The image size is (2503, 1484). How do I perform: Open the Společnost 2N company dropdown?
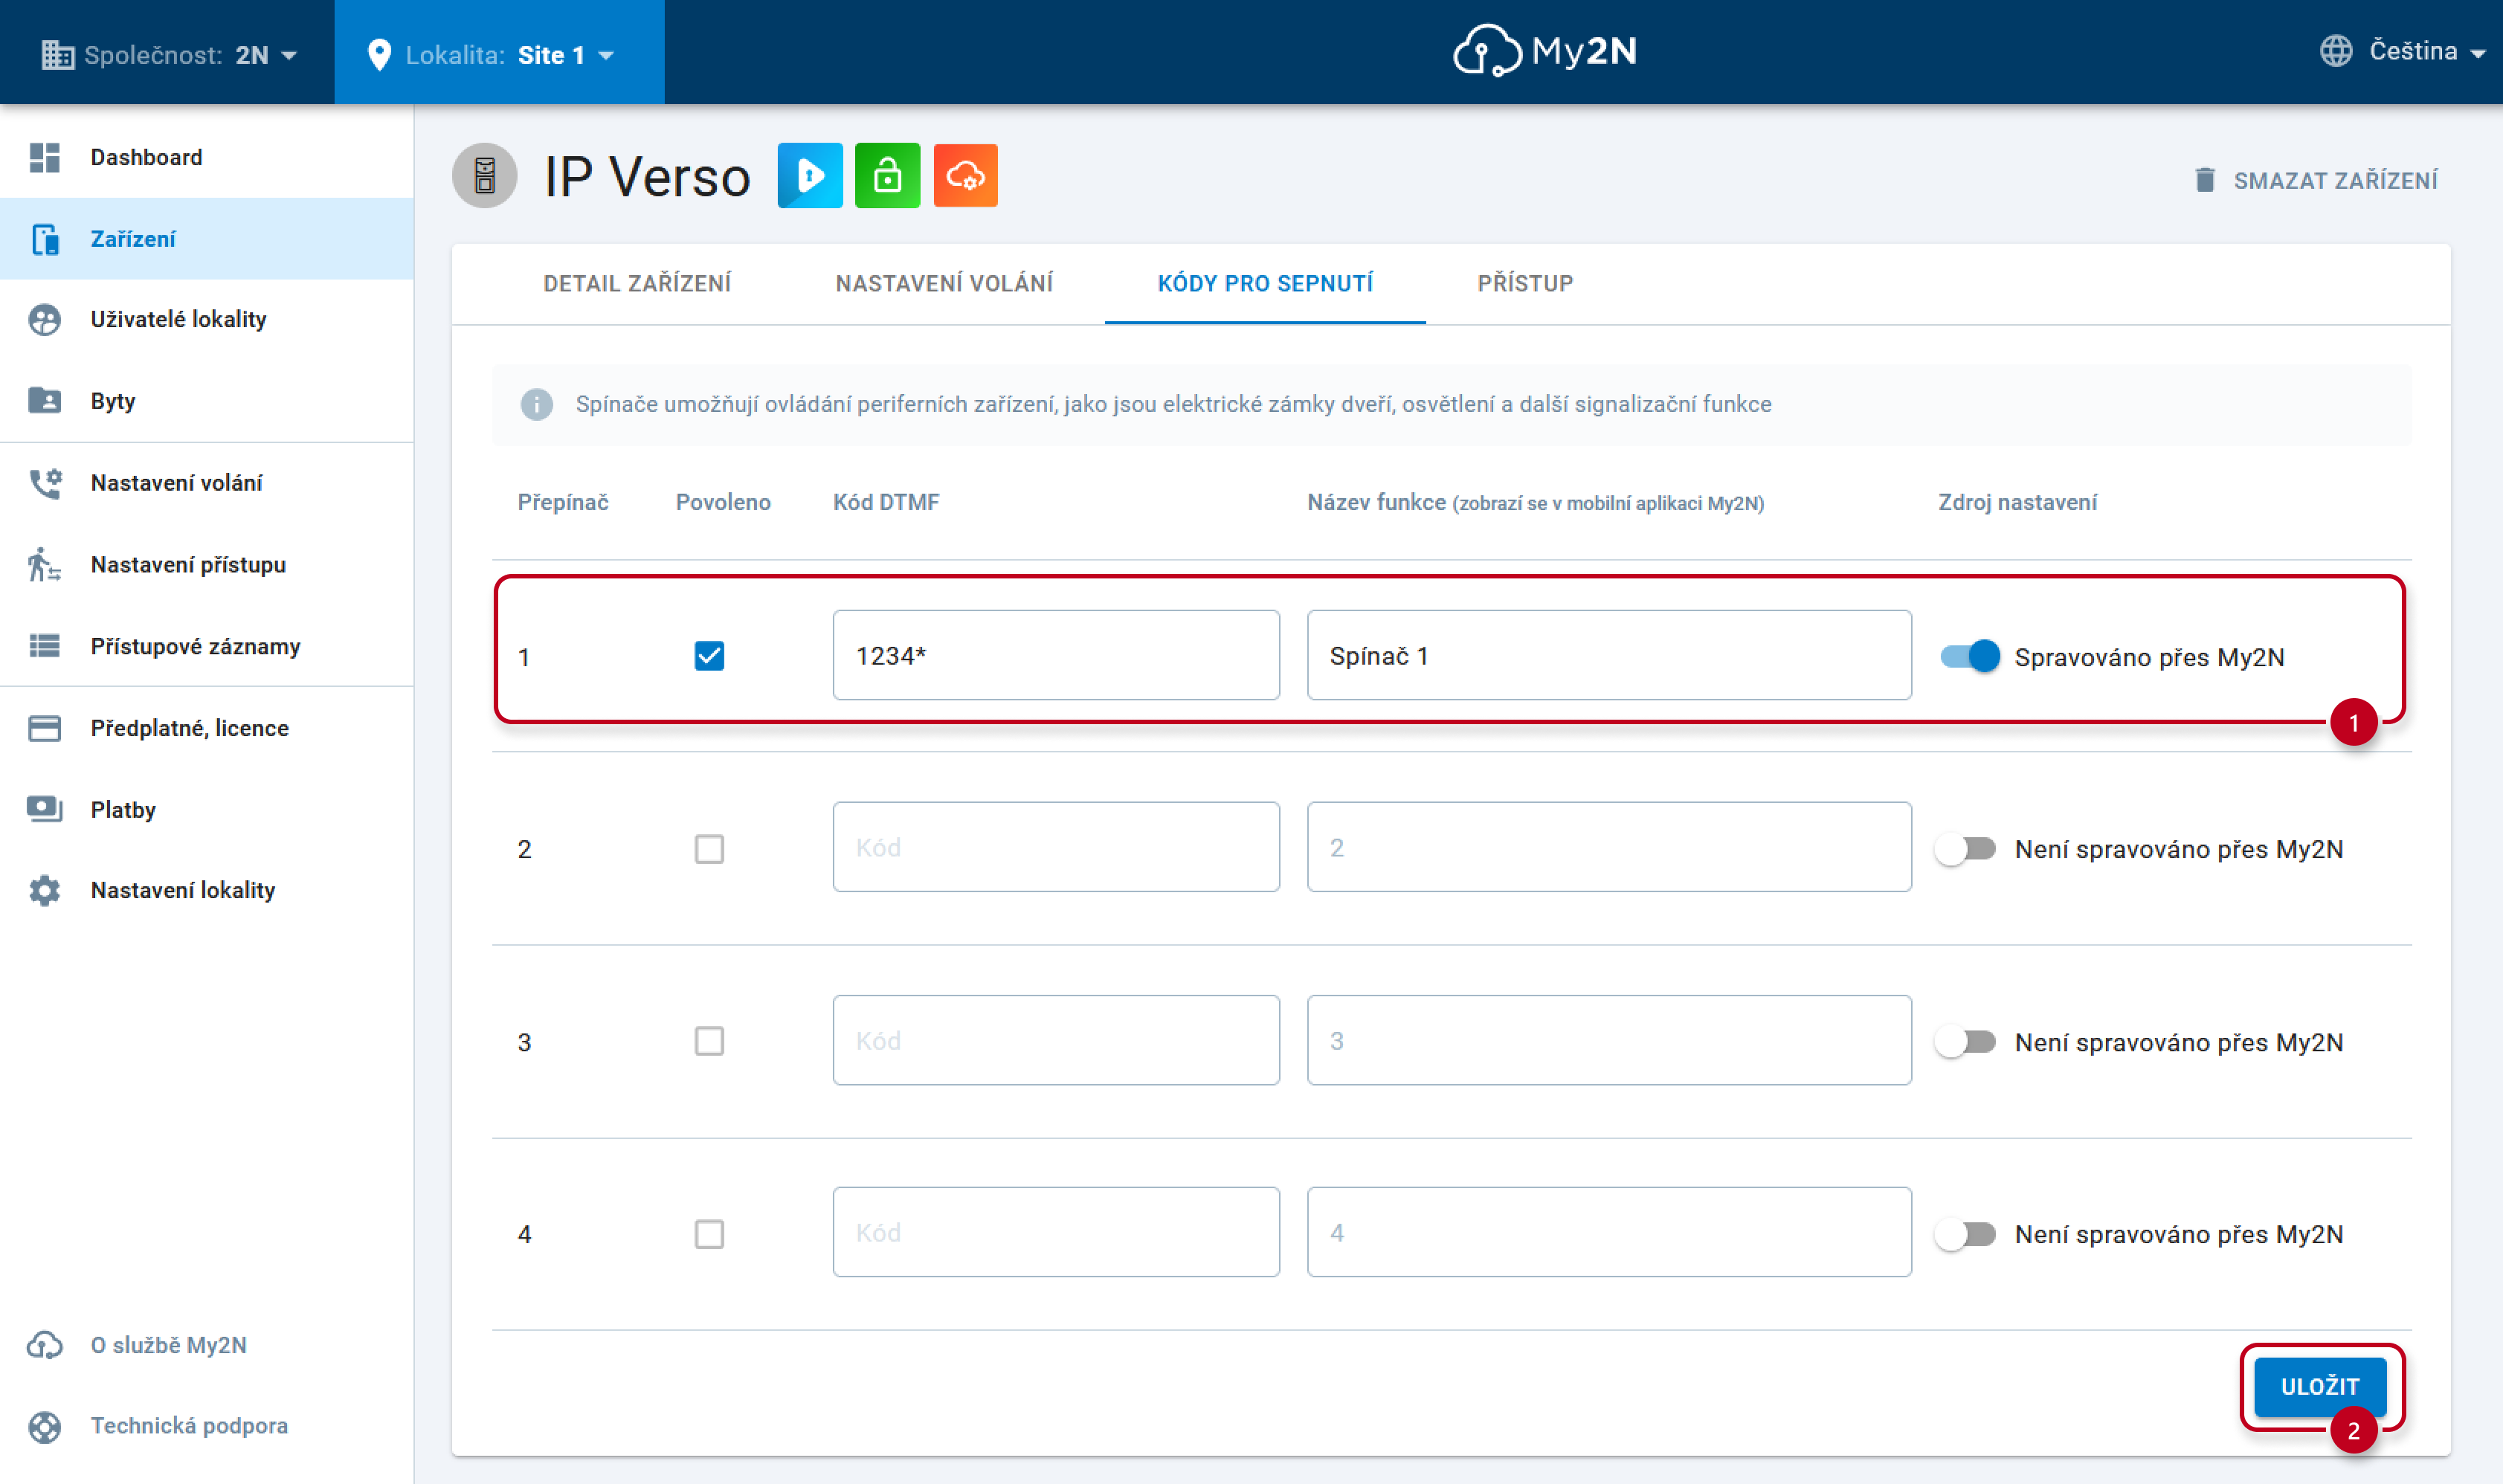coord(169,54)
